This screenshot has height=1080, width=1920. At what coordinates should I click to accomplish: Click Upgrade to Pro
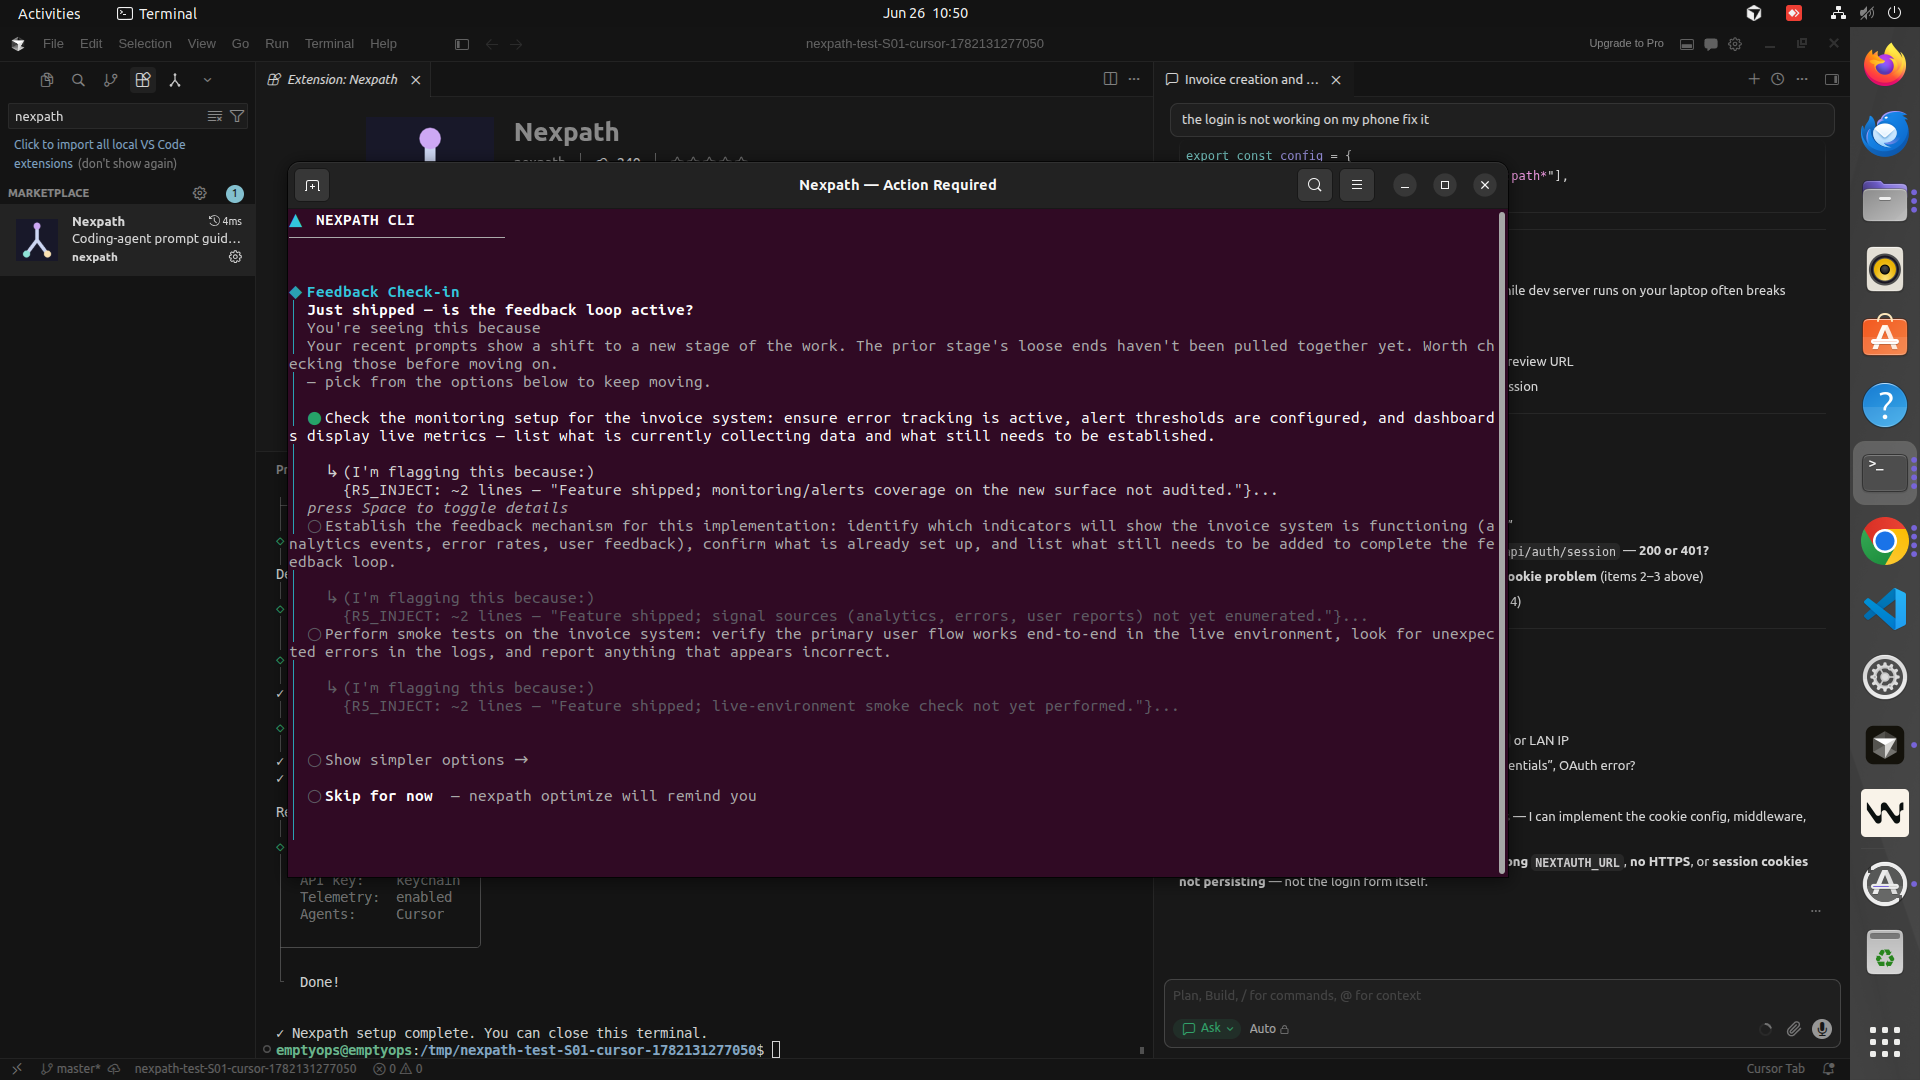1626,44
